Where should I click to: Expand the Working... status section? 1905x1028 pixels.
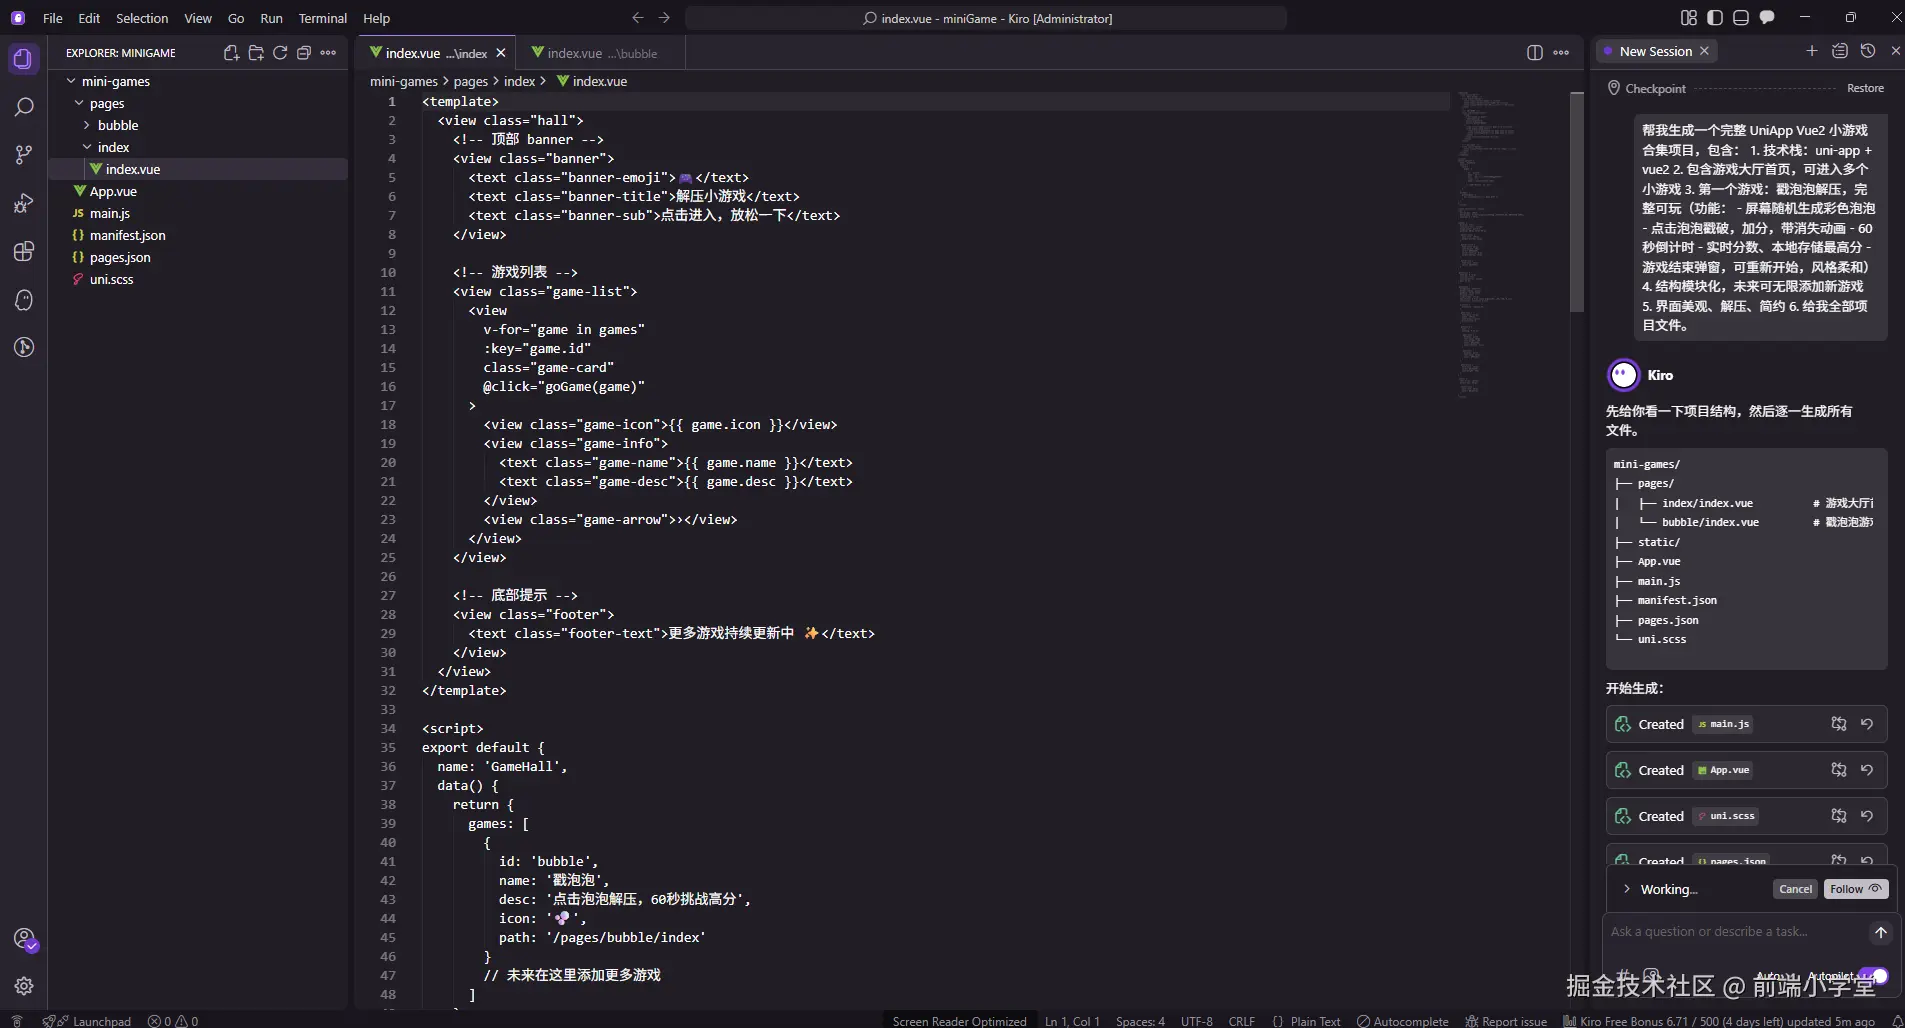coord(1627,889)
